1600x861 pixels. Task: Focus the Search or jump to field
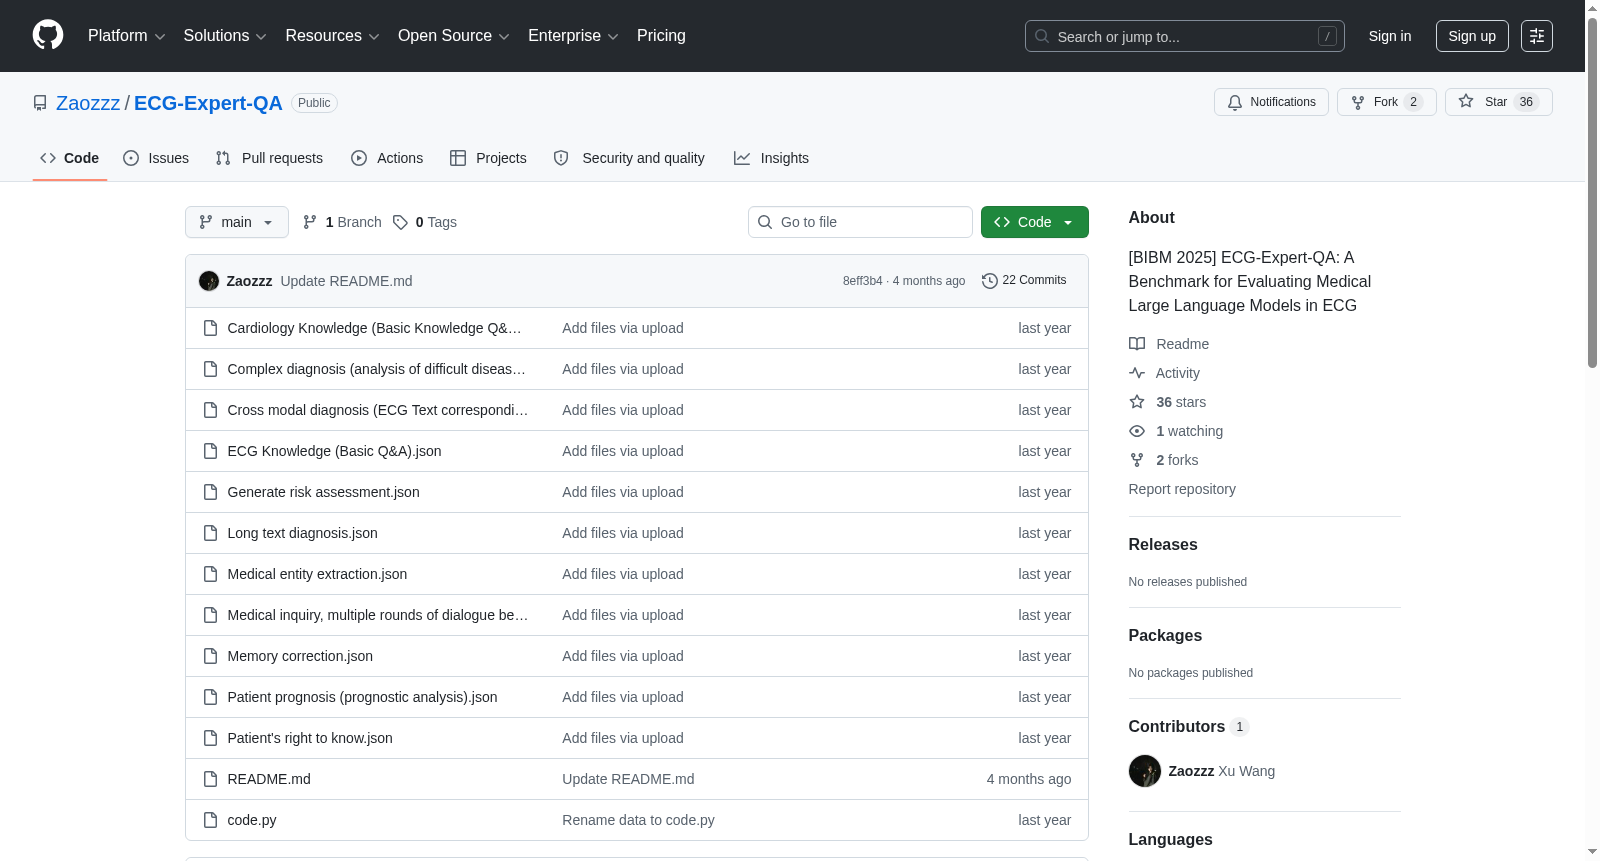click(x=1184, y=36)
